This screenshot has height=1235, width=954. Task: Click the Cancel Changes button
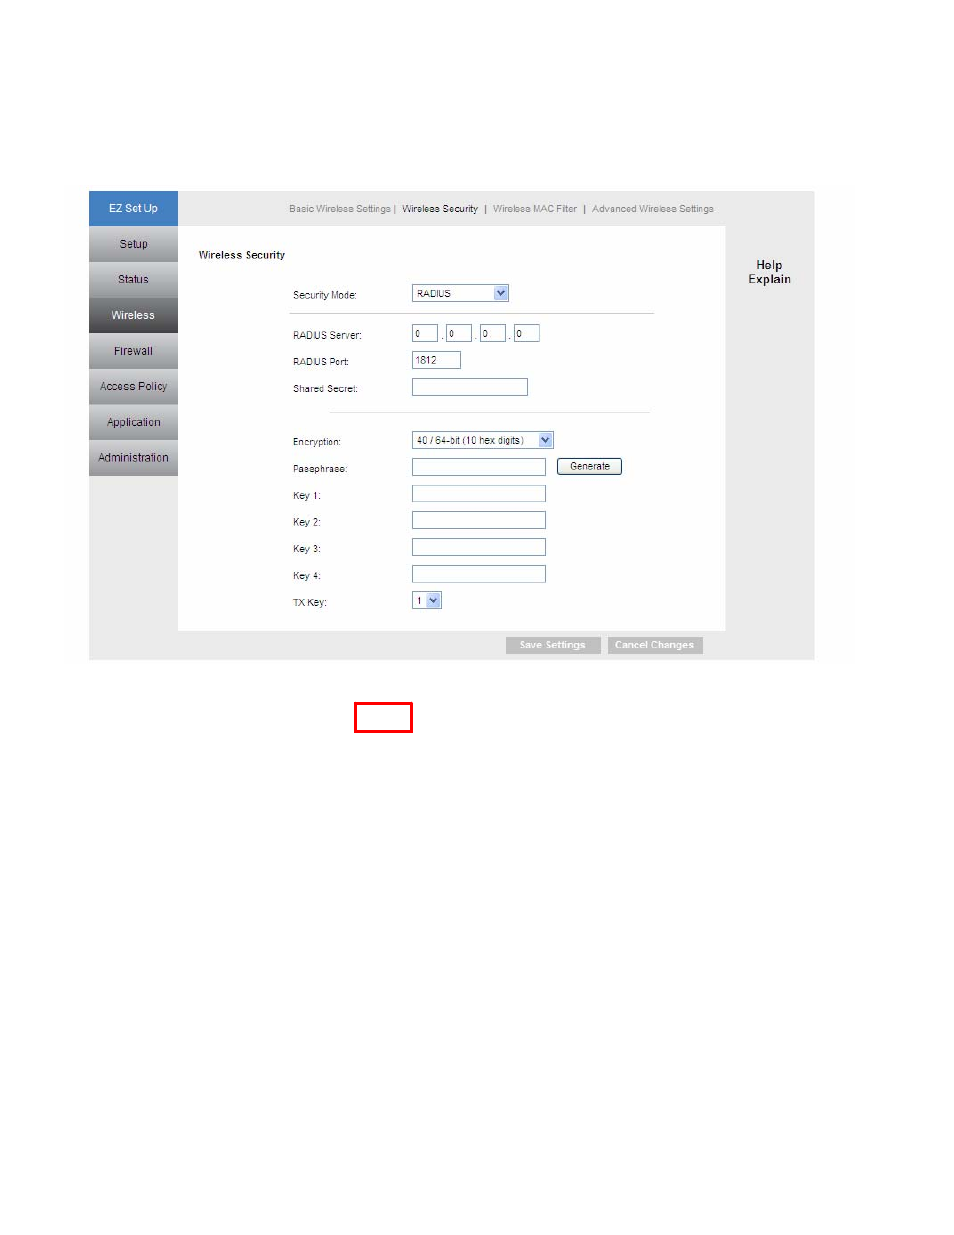[x=654, y=645]
